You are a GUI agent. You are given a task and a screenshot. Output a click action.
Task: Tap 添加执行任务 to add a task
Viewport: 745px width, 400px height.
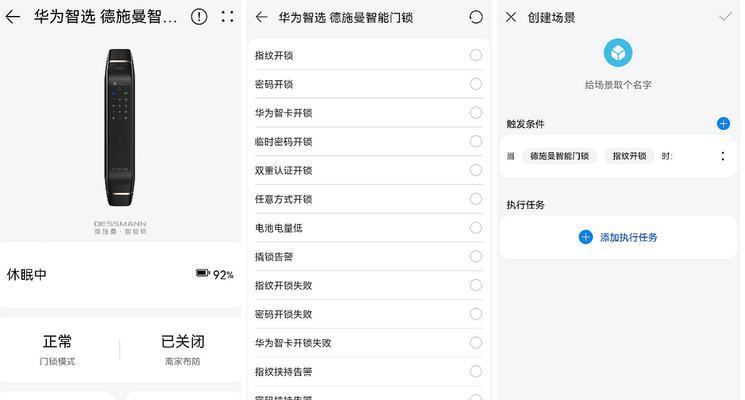pos(618,237)
